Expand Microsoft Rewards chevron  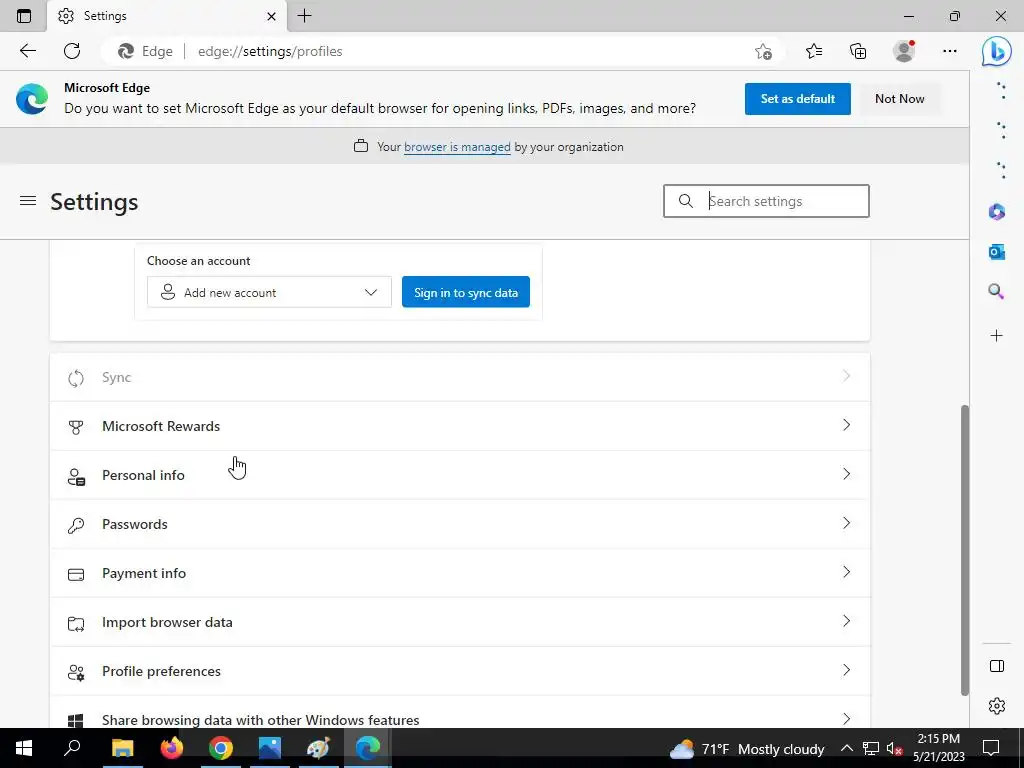click(846, 425)
